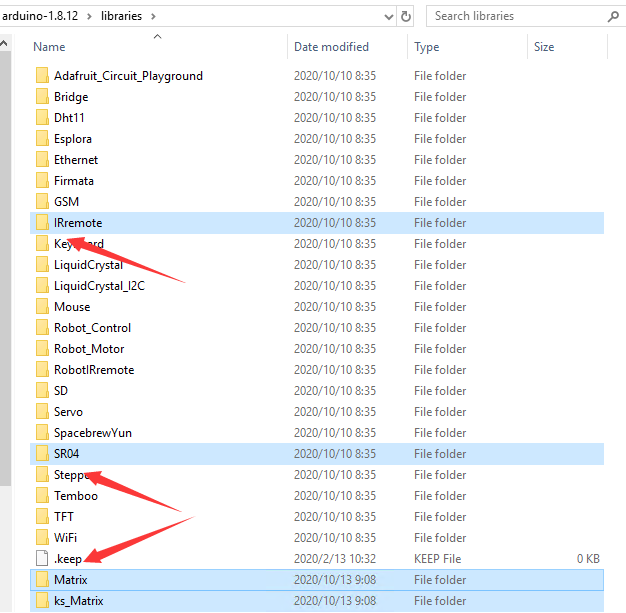
Task: Click the Robot_Motor folder icon
Action: pyautogui.click(x=42, y=348)
